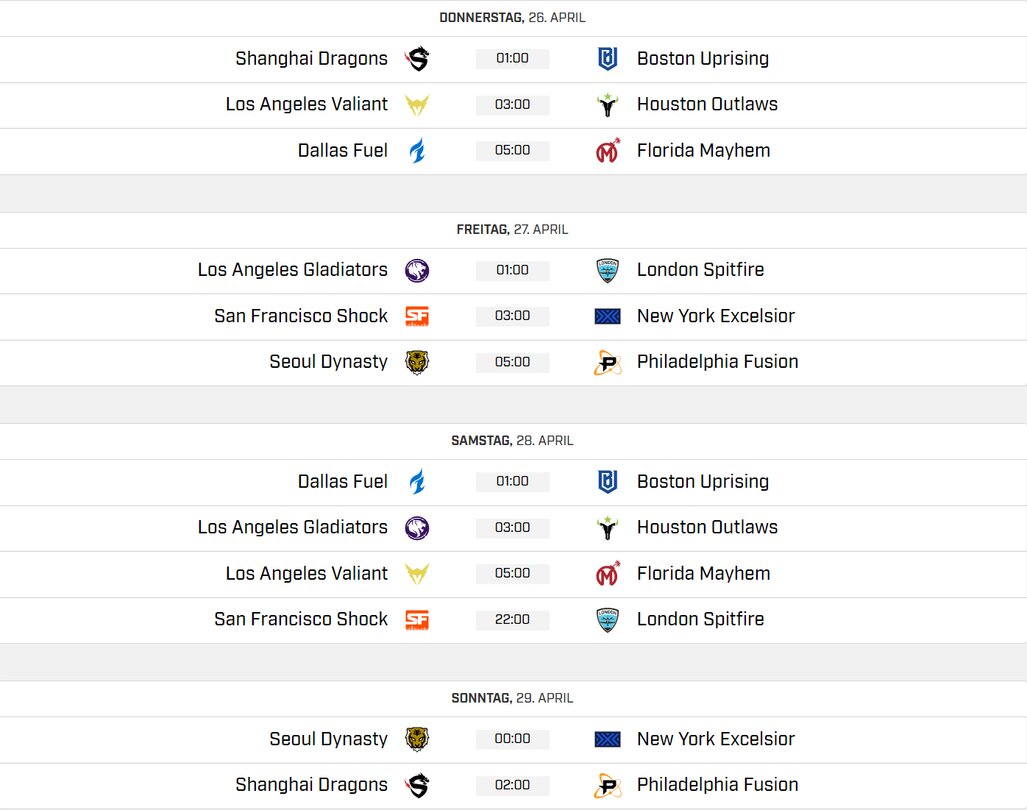The width and height of the screenshot is (1027, 810).
Task: Click Los Angeles Valiant logo in the Donnerstag match
Action: coord(417,105)
